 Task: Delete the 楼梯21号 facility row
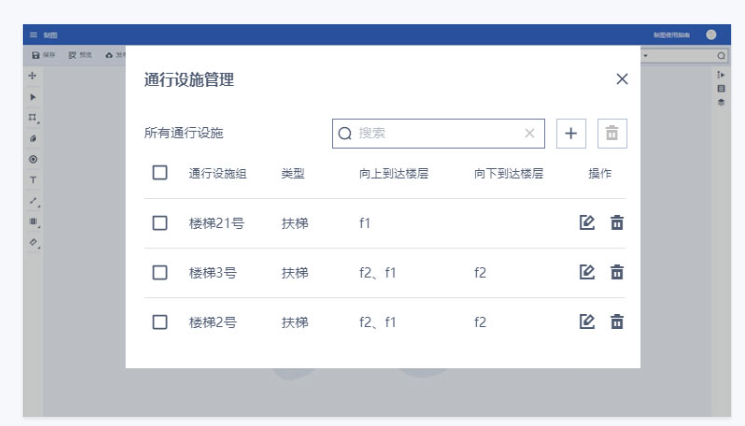tap(617, 223)
